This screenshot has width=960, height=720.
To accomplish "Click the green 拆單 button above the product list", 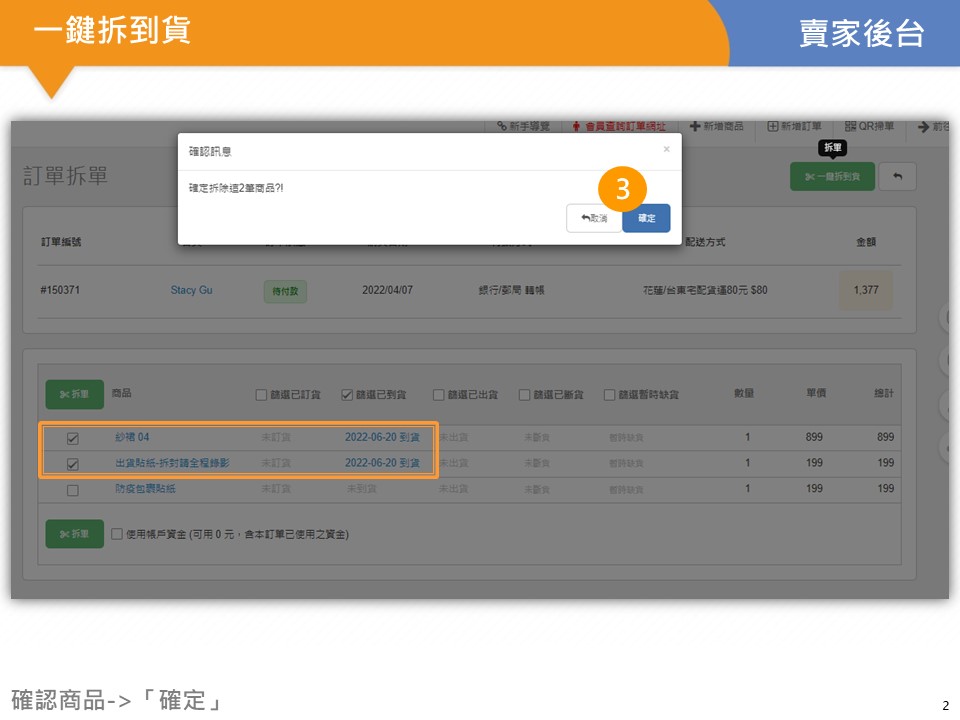I will click(x=74, y=394).
